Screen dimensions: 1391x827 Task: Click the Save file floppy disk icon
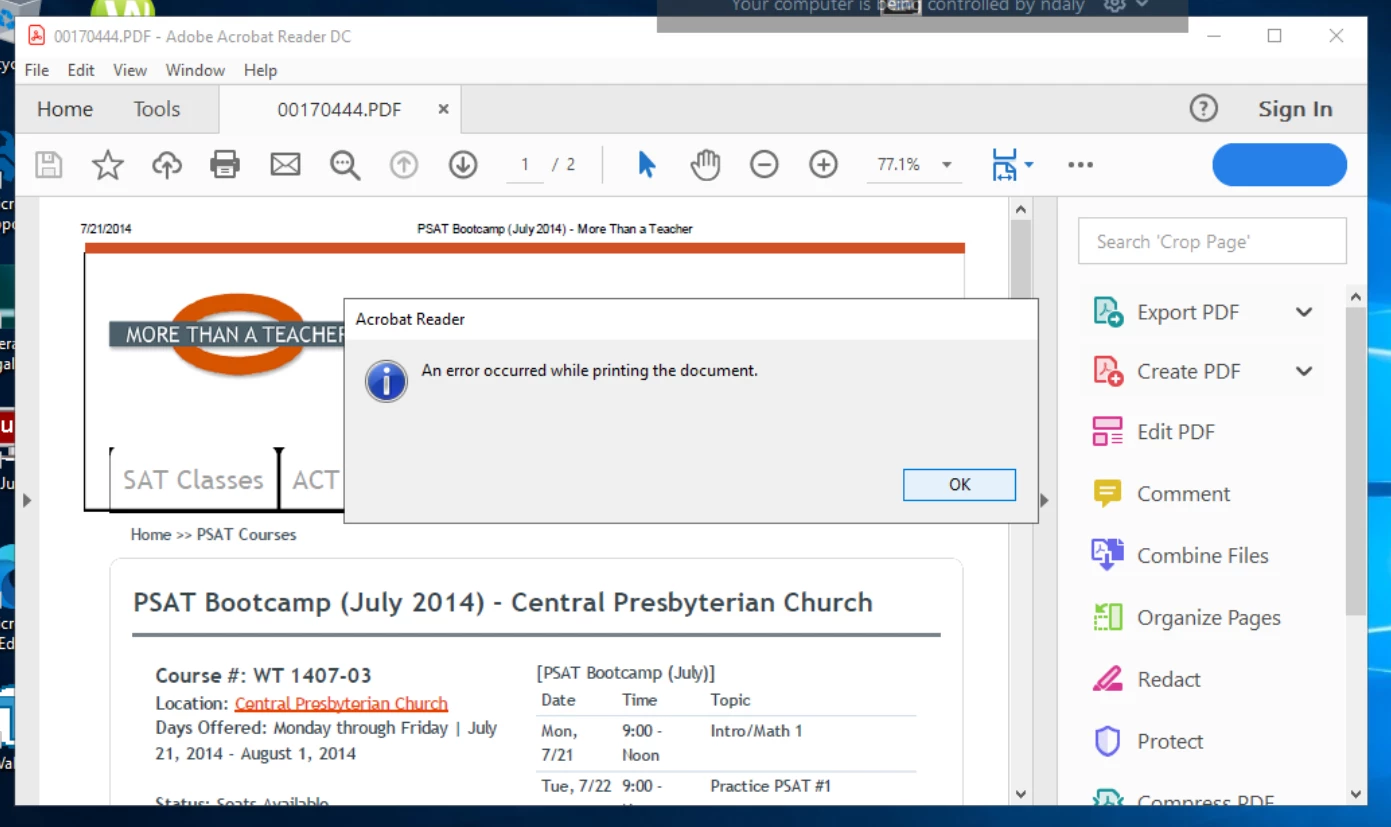(x=49, y=165)
